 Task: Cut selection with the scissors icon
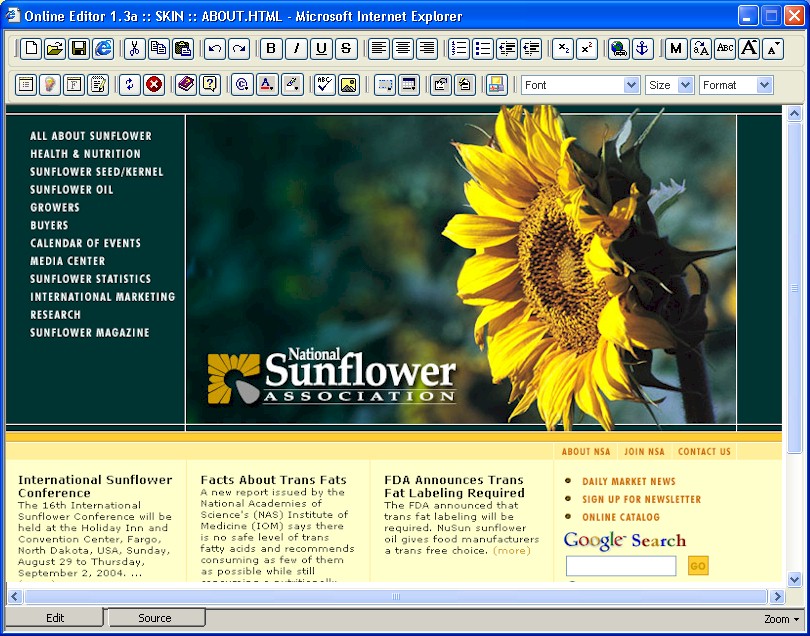tap(134, 49)
